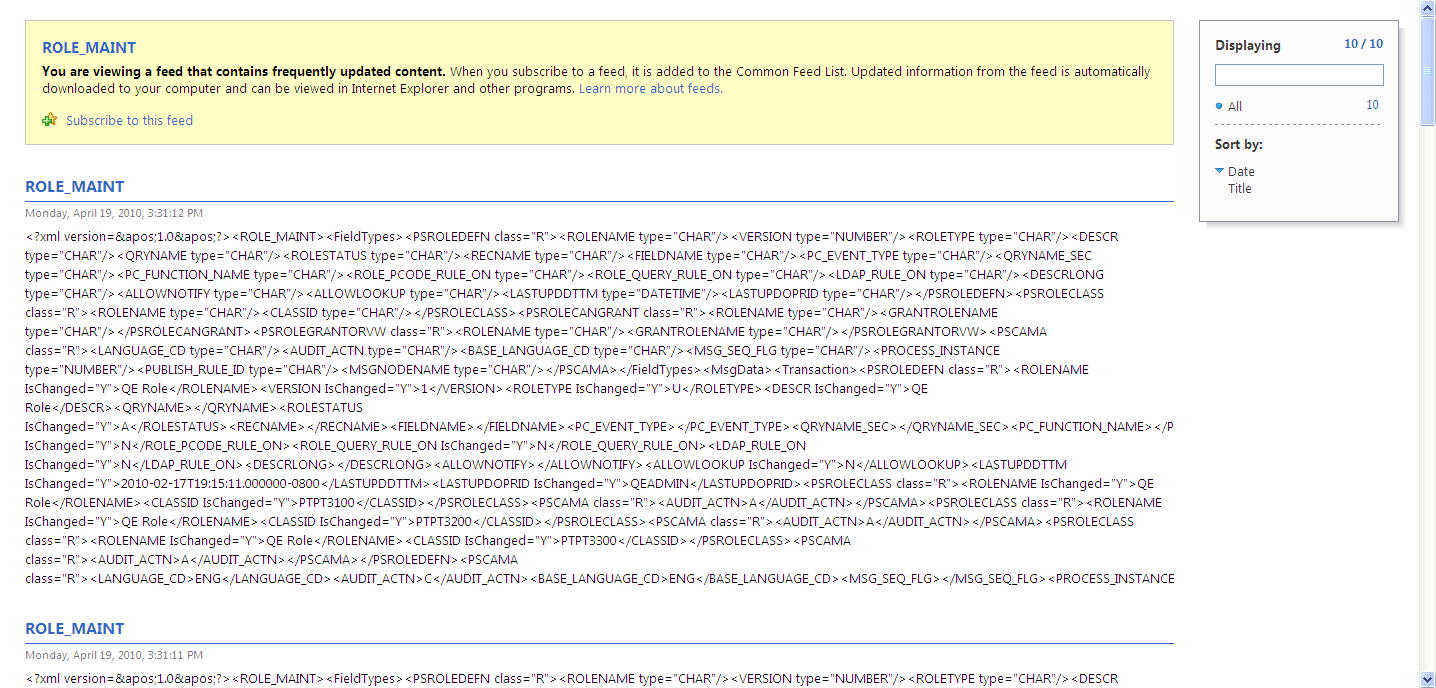The height and width of the screenshot is (688, 1436).
Task: Select the All filter radio bullet
Action: pyautogui.click(x=1221, y=105)
